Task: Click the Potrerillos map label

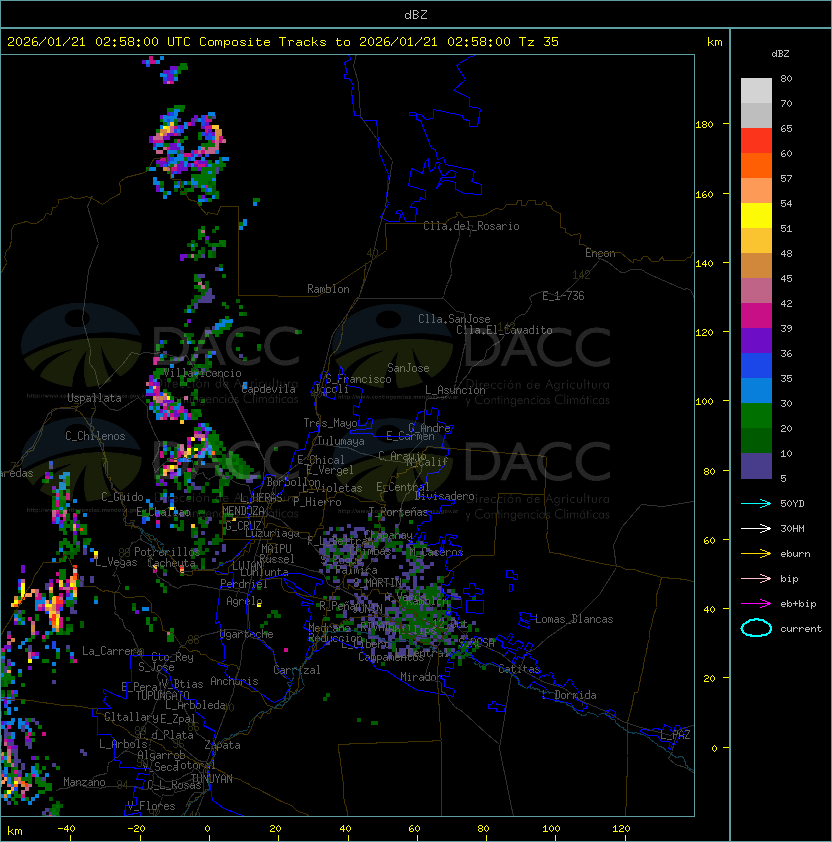Action: pyautogui.click(x=167, y=552)
